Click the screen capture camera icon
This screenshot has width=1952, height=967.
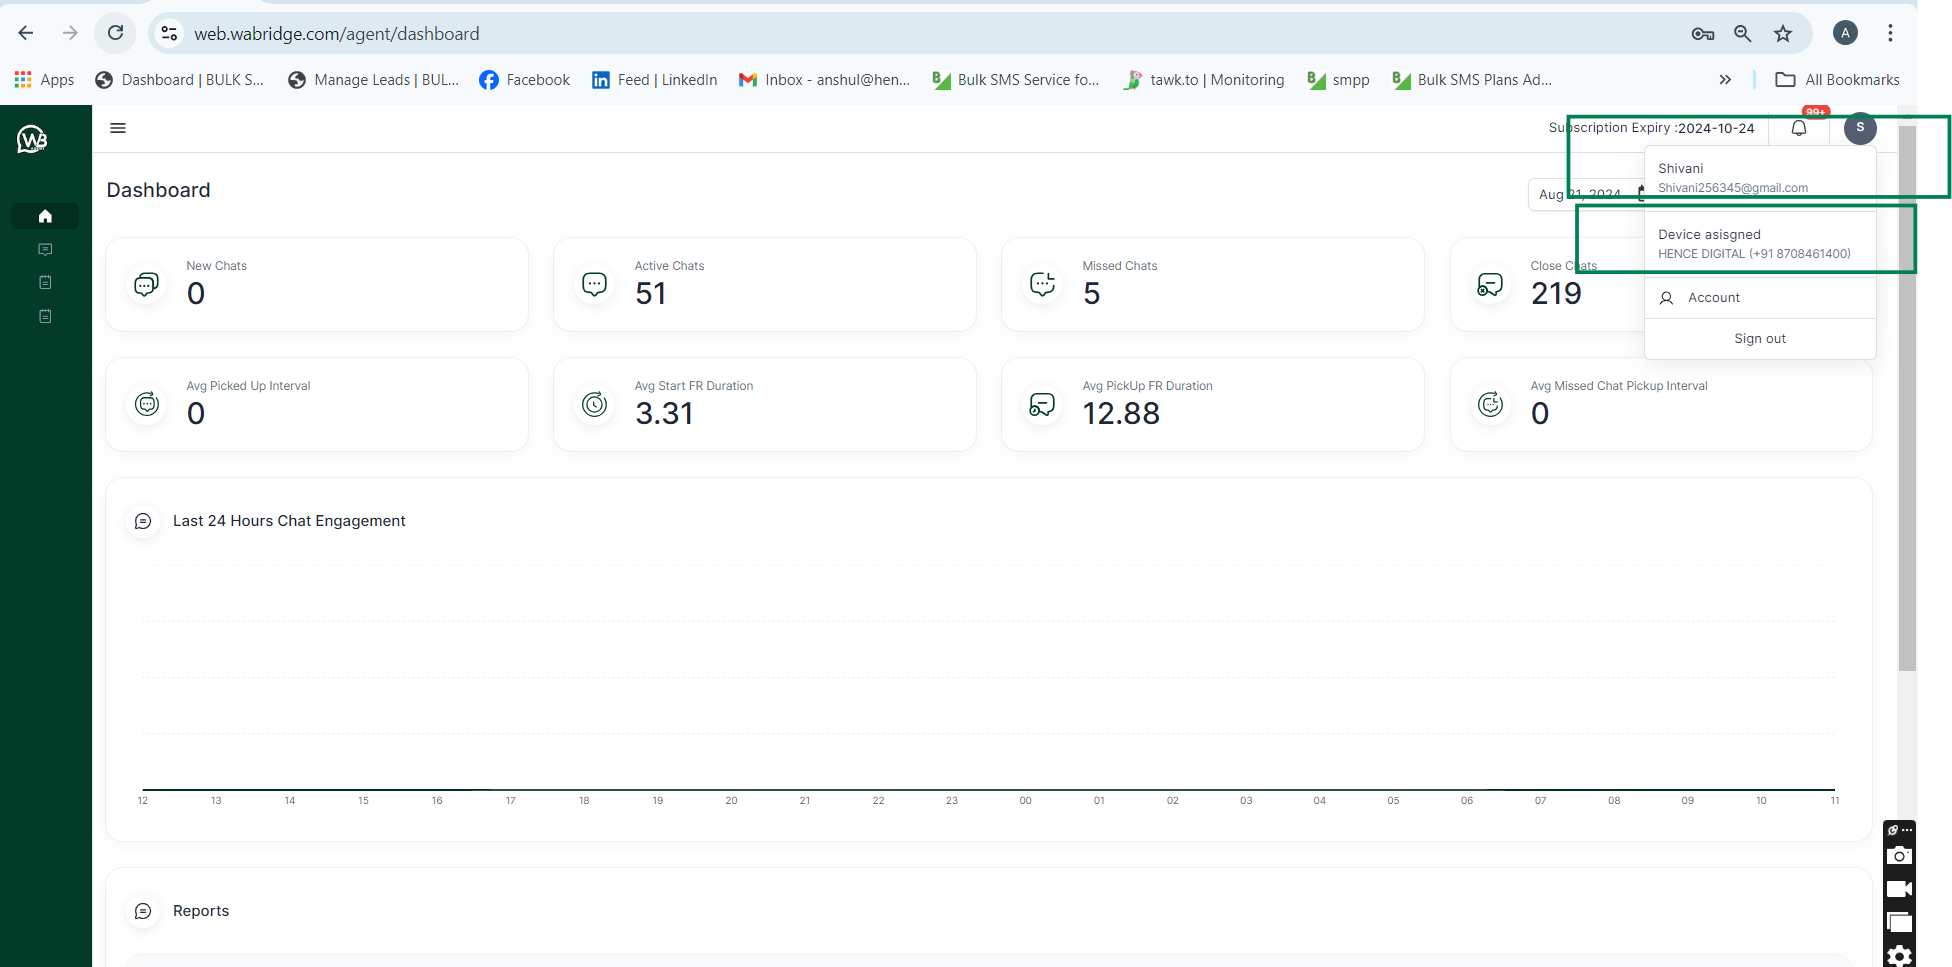1899,856
